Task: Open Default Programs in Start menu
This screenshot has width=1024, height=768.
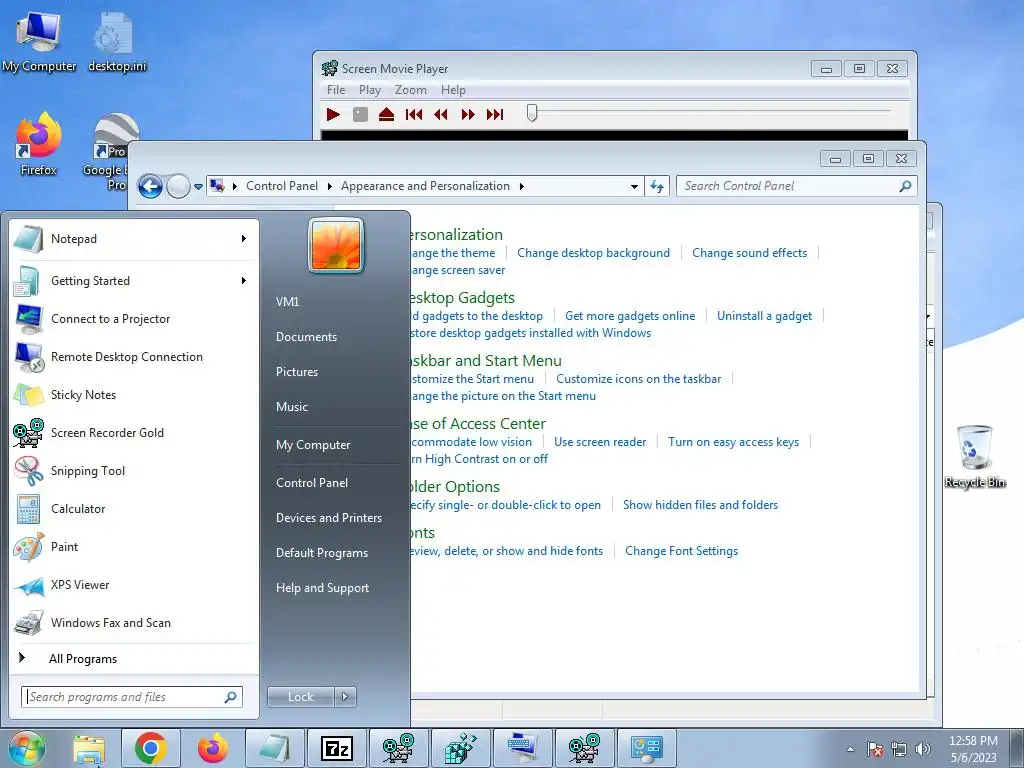Action: (322, 552)
